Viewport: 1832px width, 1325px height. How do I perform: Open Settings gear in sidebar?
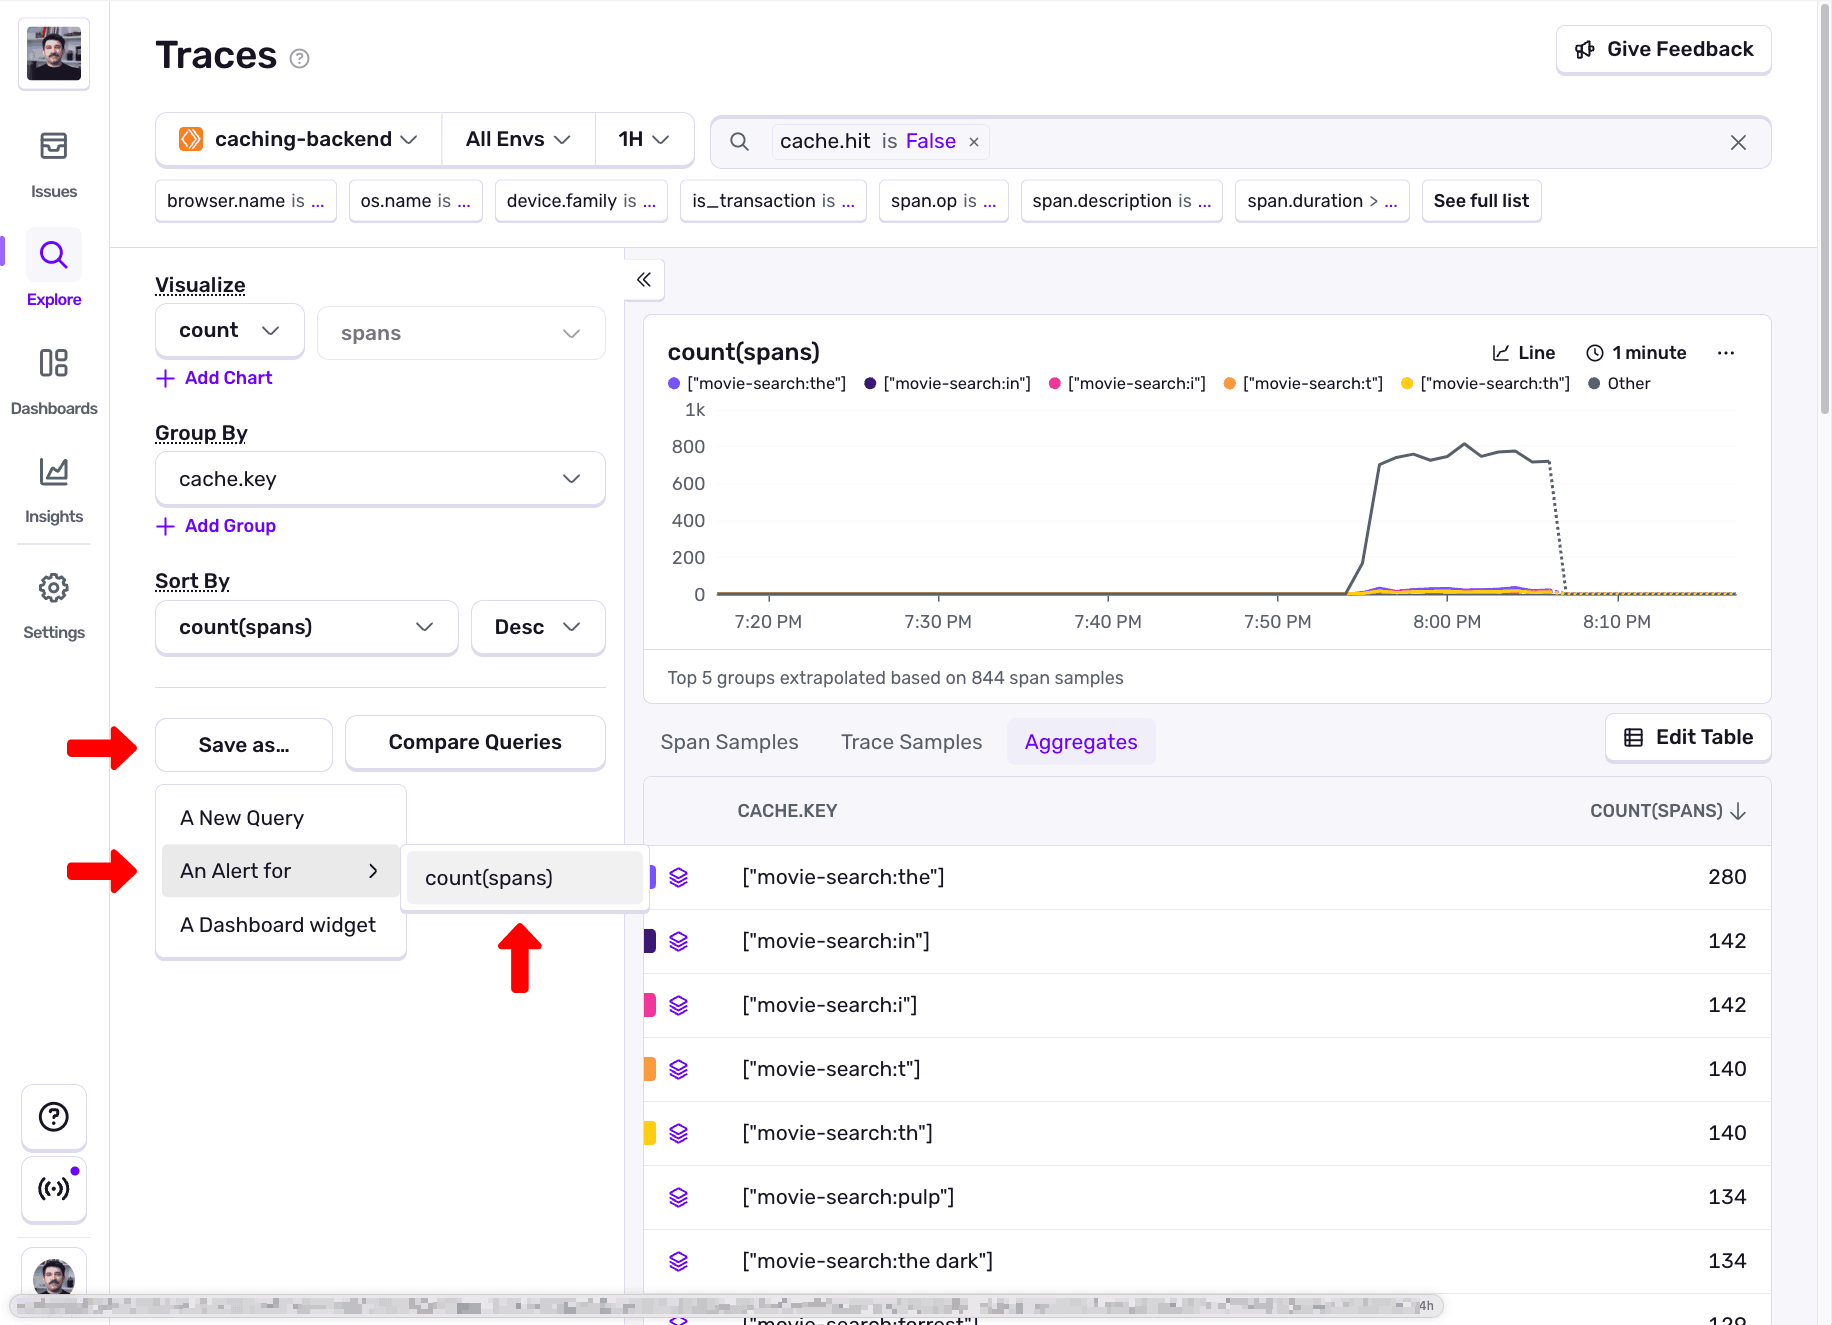54,605
